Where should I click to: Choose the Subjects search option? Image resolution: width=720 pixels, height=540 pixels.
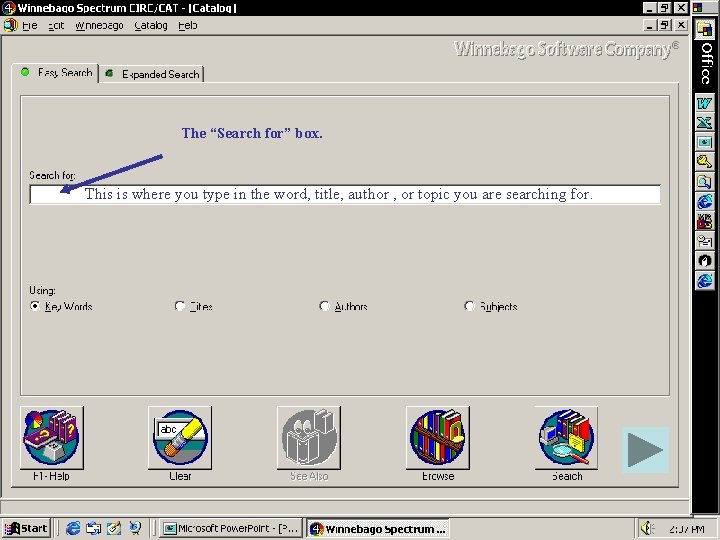[x=469, y=306]
